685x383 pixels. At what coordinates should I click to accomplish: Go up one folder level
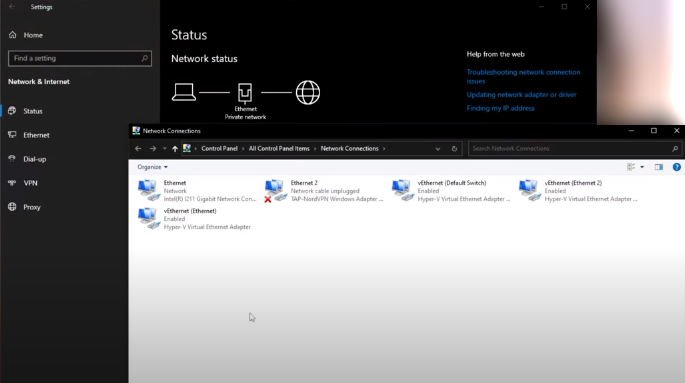[175, 148]
